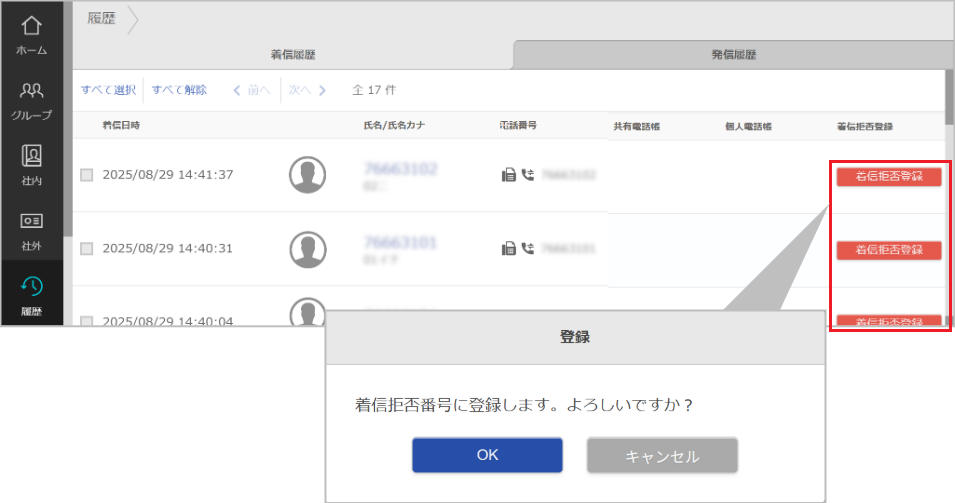Click the 履歴 breadcrumb
The width and height of the screenshot is (955, 503).
(x=102, y=19)
